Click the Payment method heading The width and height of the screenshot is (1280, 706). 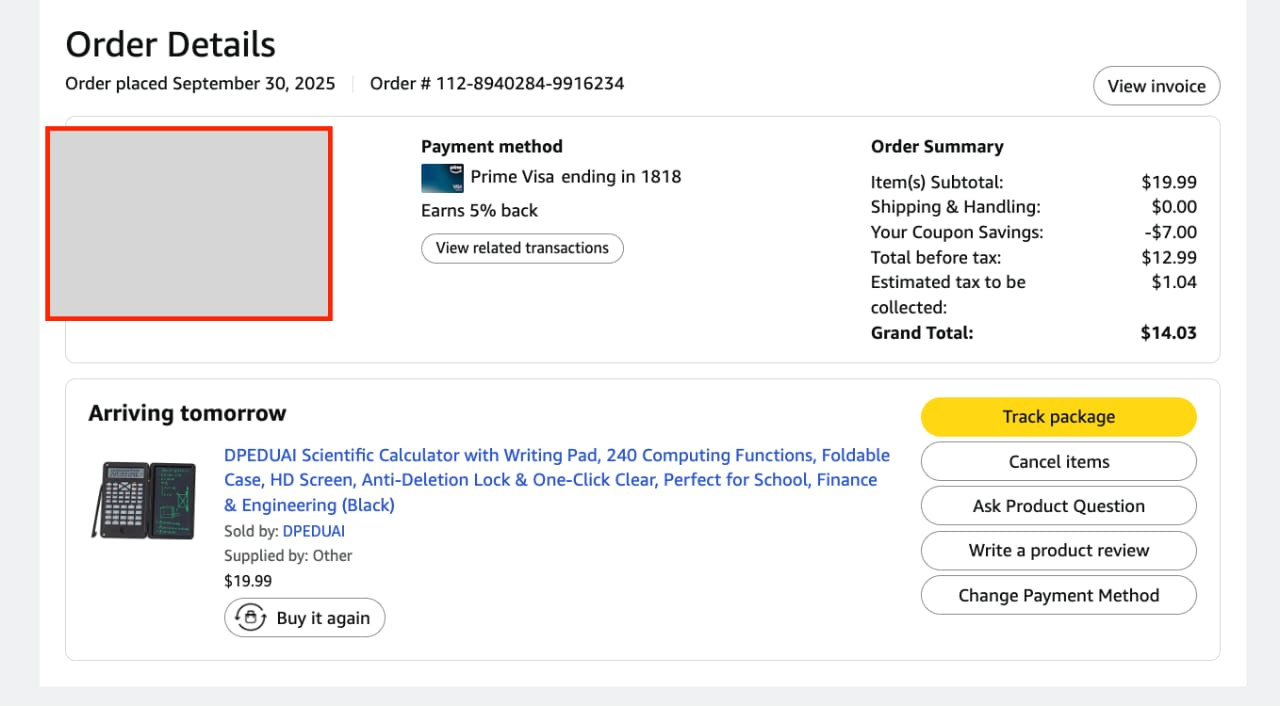492,146
